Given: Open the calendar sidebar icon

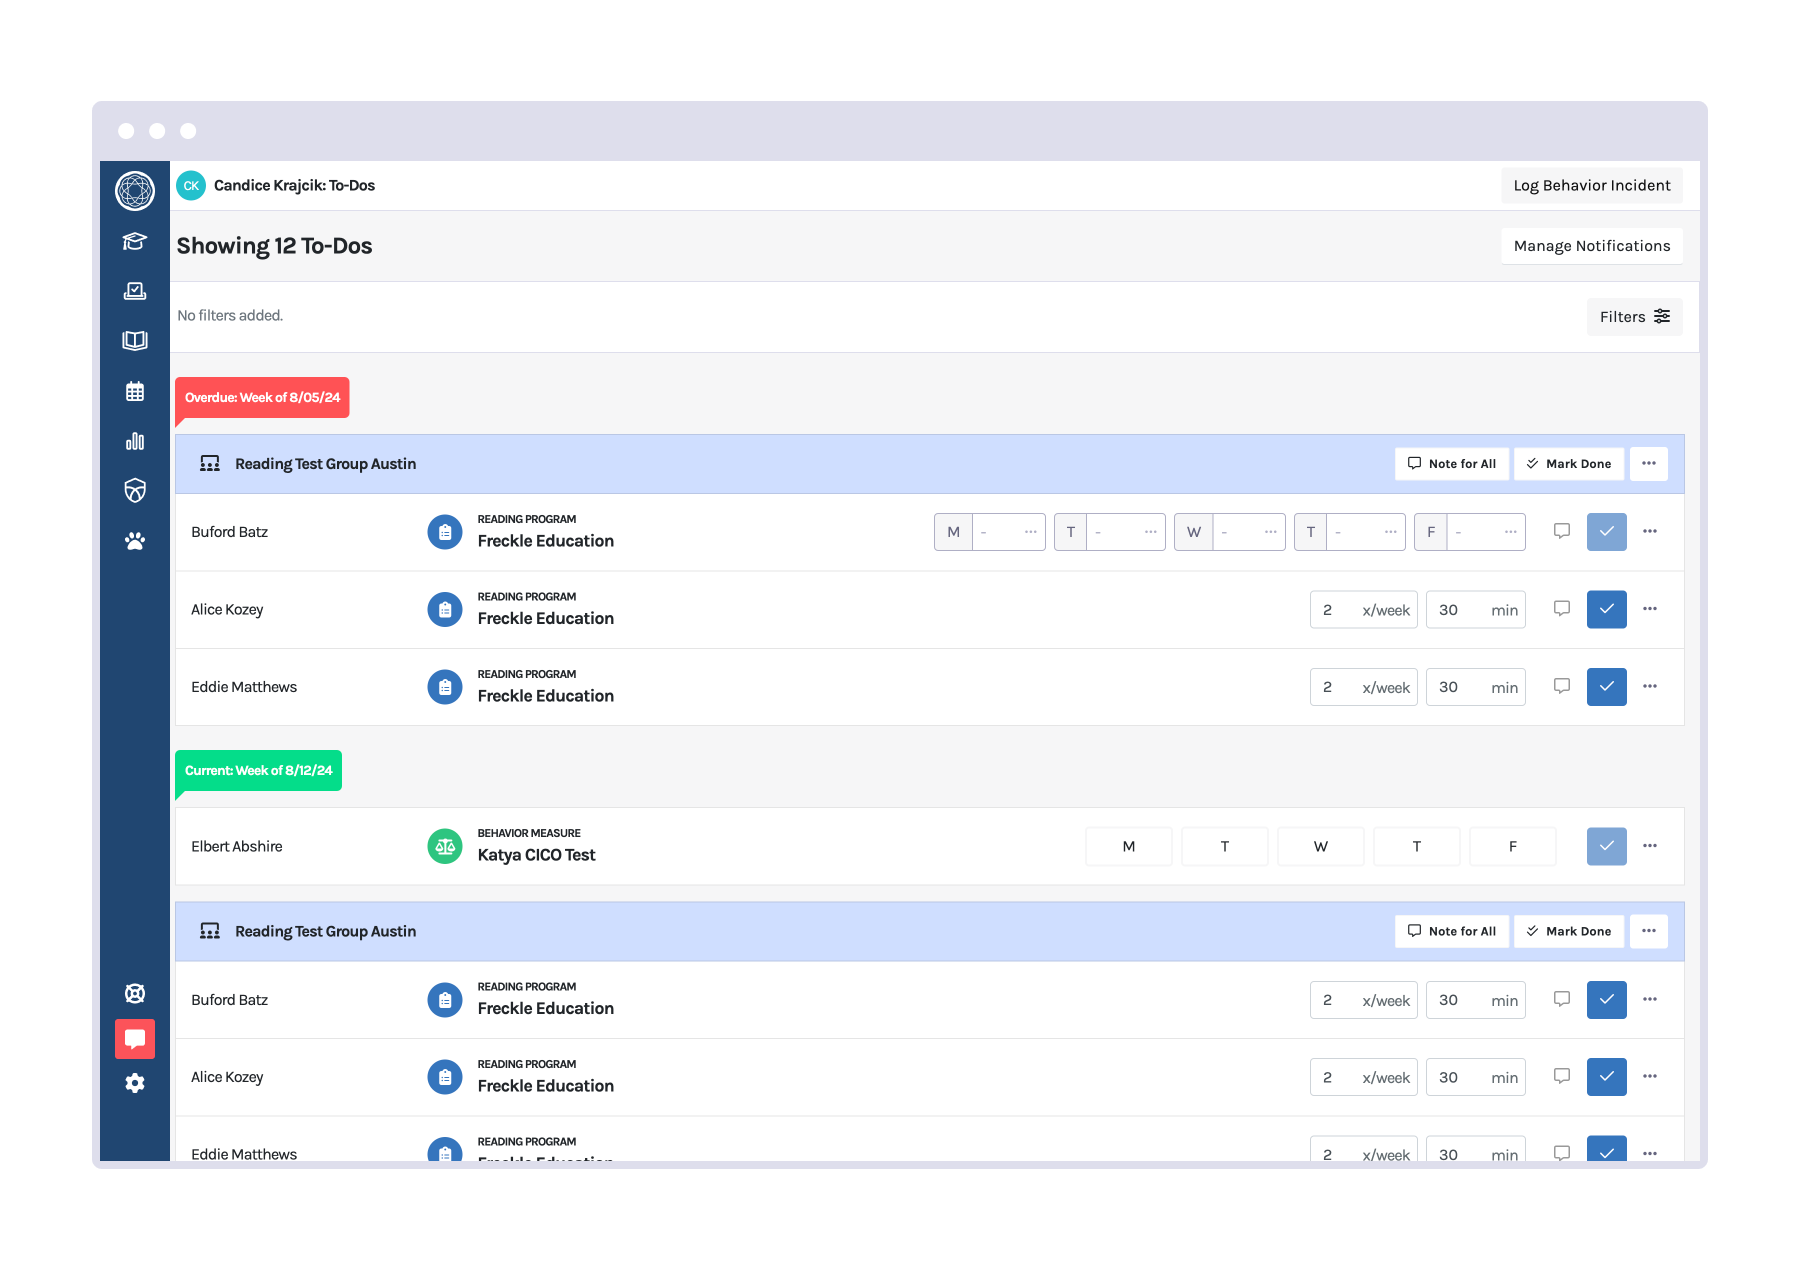Looking at the screenshot, I should [x=135, y=391].
